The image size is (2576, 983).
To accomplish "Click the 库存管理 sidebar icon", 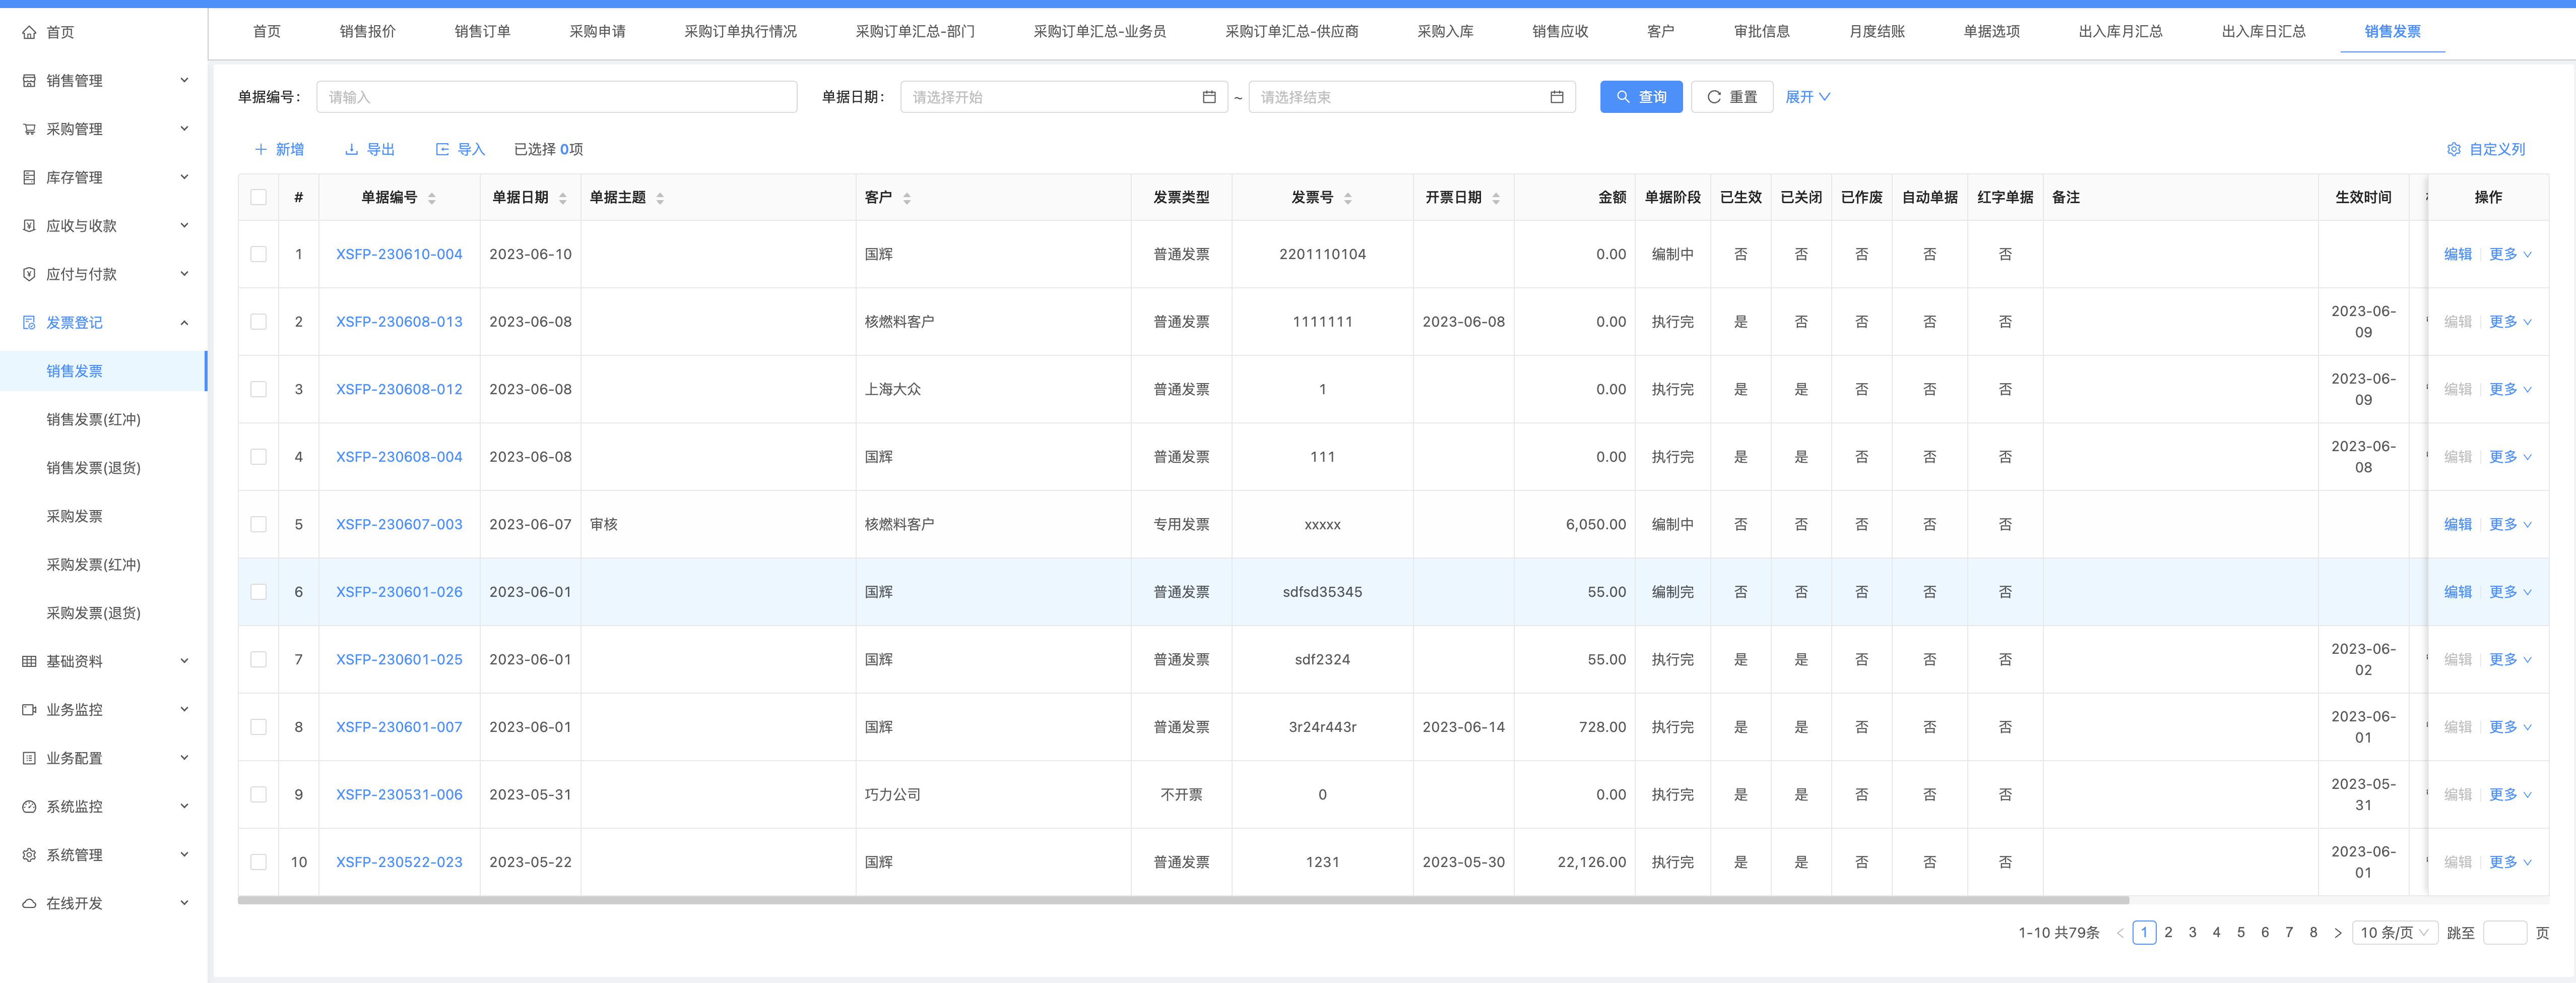I will tap(29, 177).
